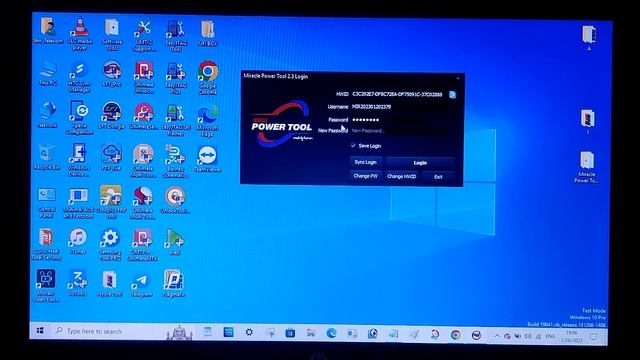The width and height of the screenshot is (640, 360).
Task: Open Microsoft Store from the taskbar
Action: pos(290,333)
